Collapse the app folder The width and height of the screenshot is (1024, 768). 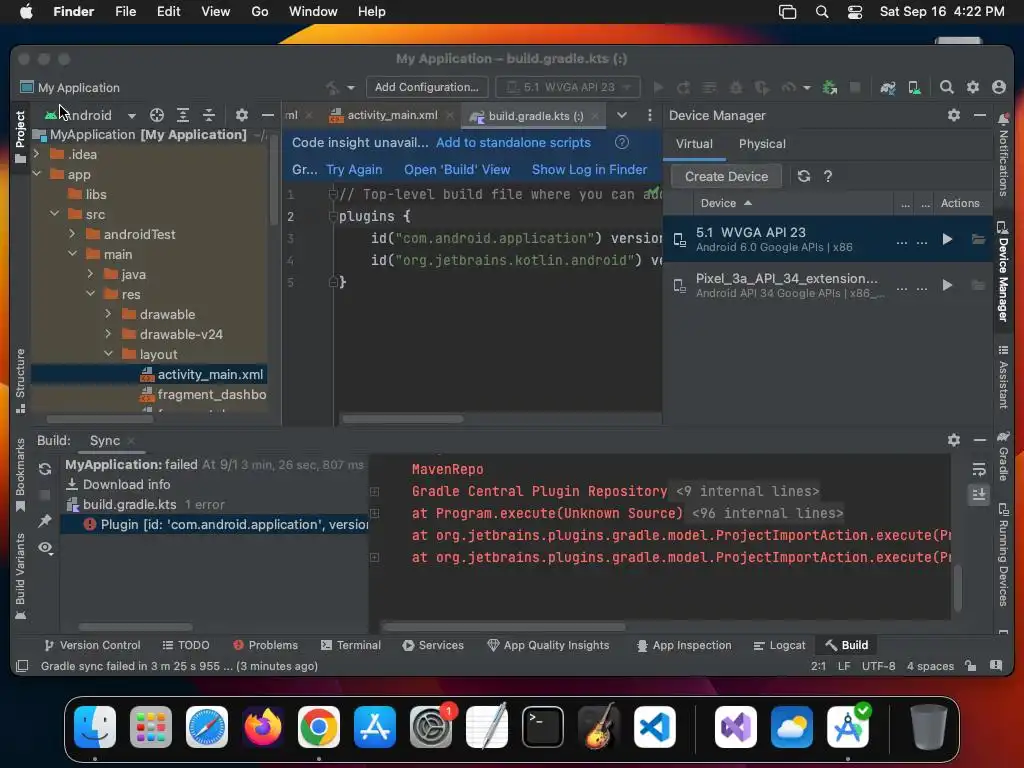click(x=37, y=174)
